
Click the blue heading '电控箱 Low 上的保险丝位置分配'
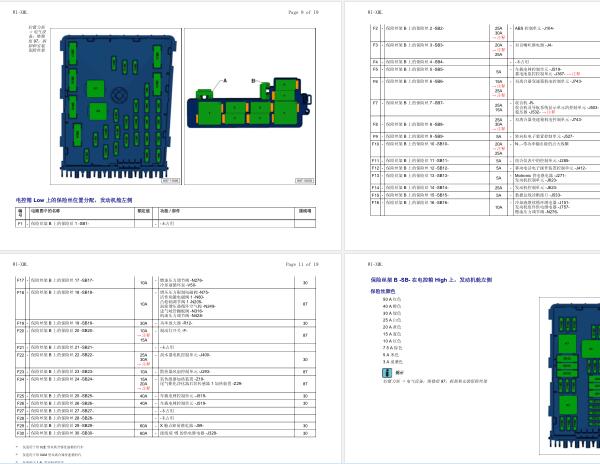90,200
